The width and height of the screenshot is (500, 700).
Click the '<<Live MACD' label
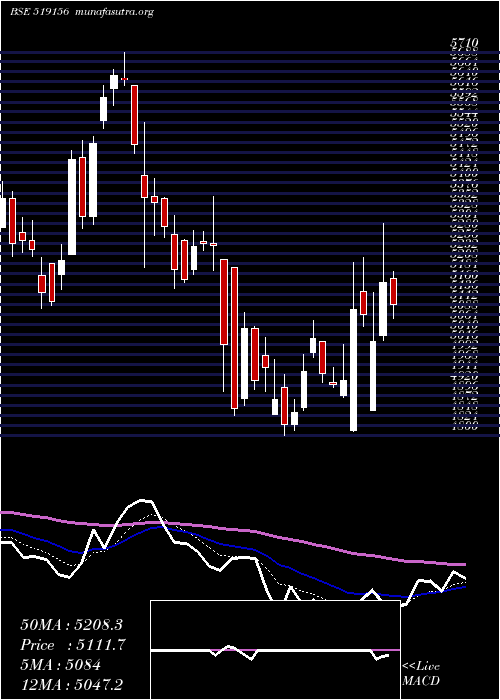(x=421, y=674)
